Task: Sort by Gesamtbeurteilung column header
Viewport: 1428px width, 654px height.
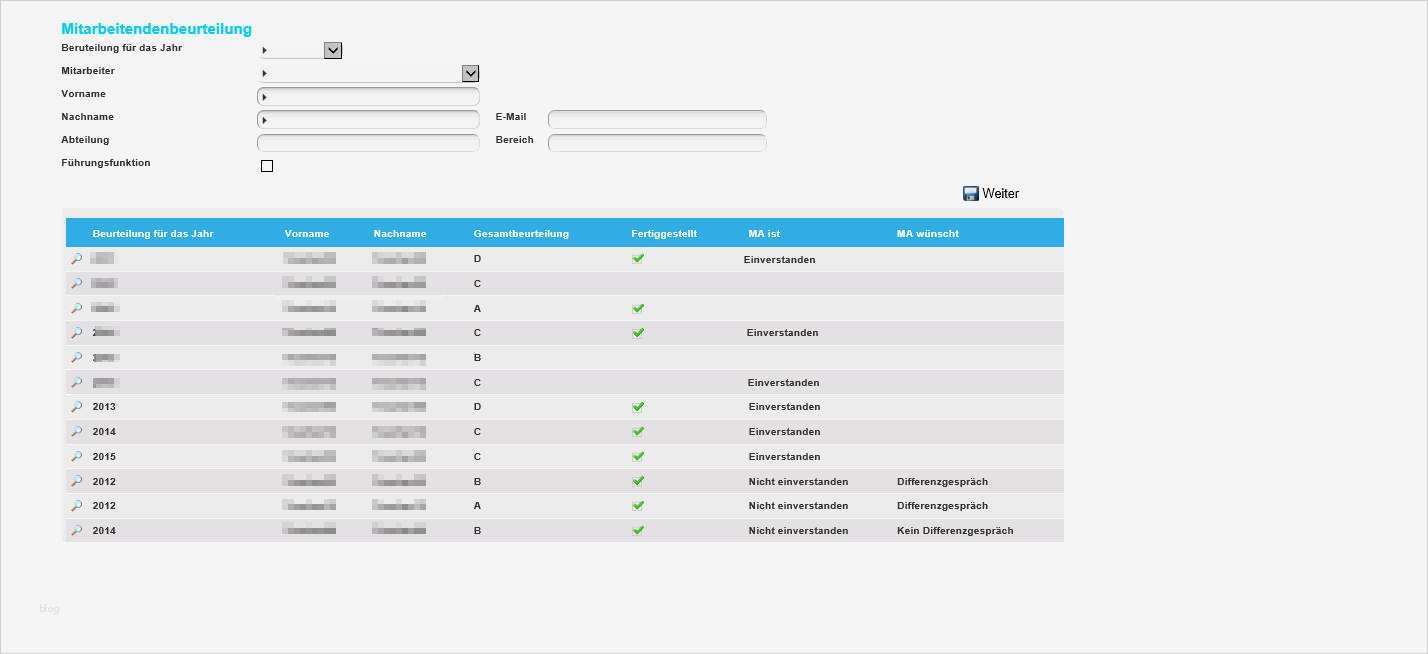Action: pyautogui.click(x=521, y=234)
